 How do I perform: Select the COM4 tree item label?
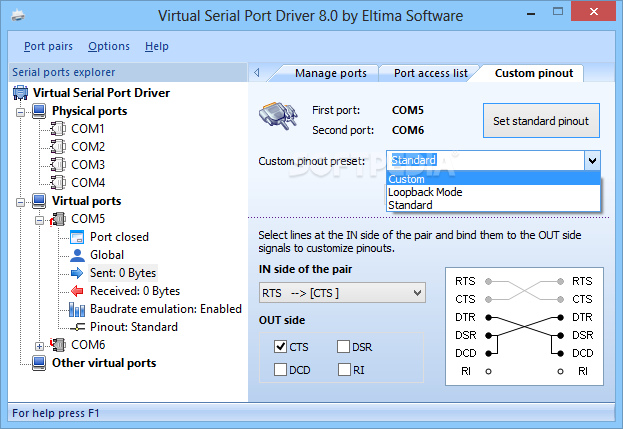point(88,183)
